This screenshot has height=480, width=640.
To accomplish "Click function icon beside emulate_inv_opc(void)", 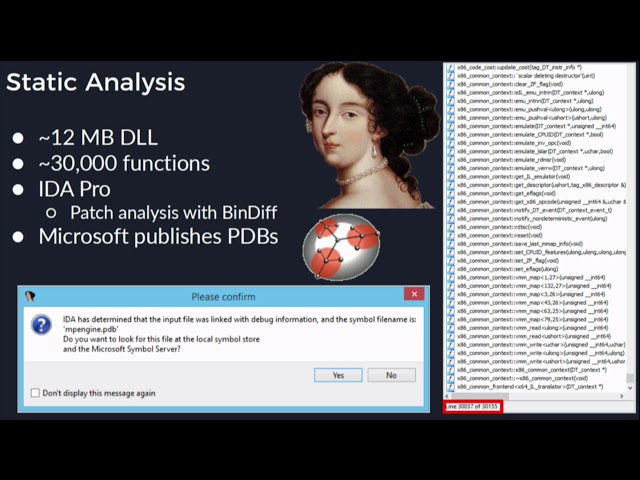I will coord(450,143).
